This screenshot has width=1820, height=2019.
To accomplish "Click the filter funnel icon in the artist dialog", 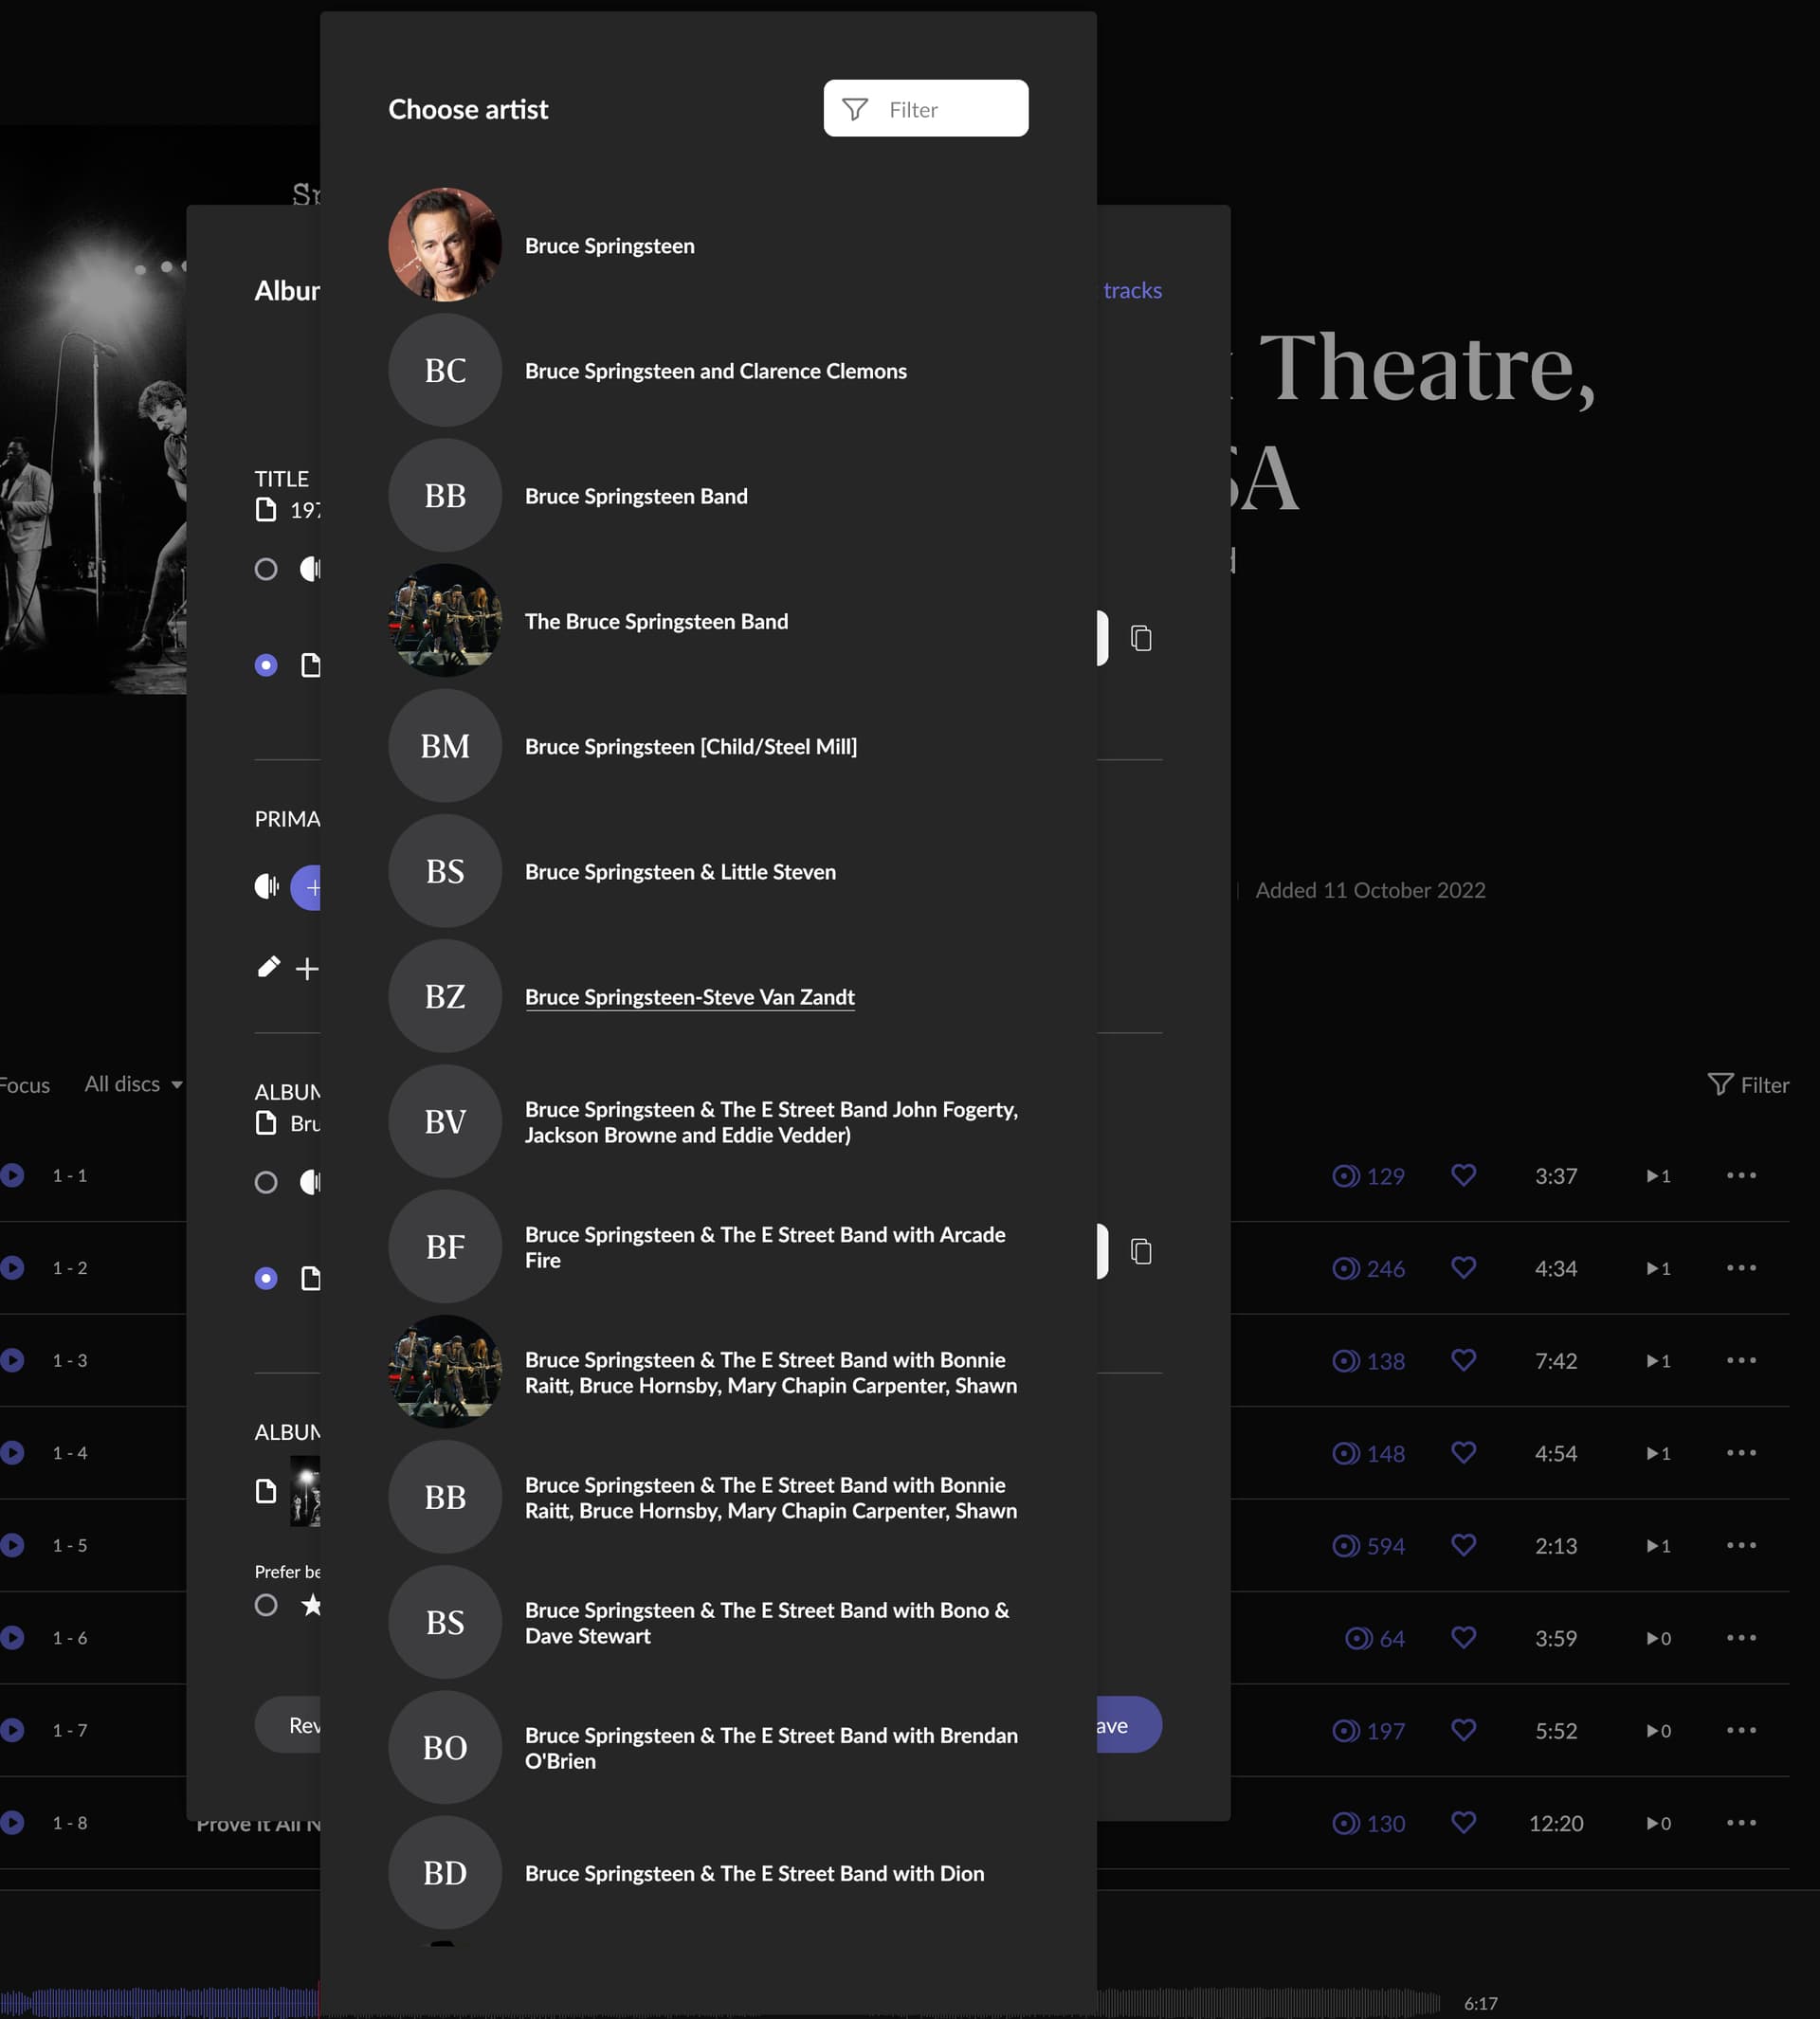I will [854, 109].
